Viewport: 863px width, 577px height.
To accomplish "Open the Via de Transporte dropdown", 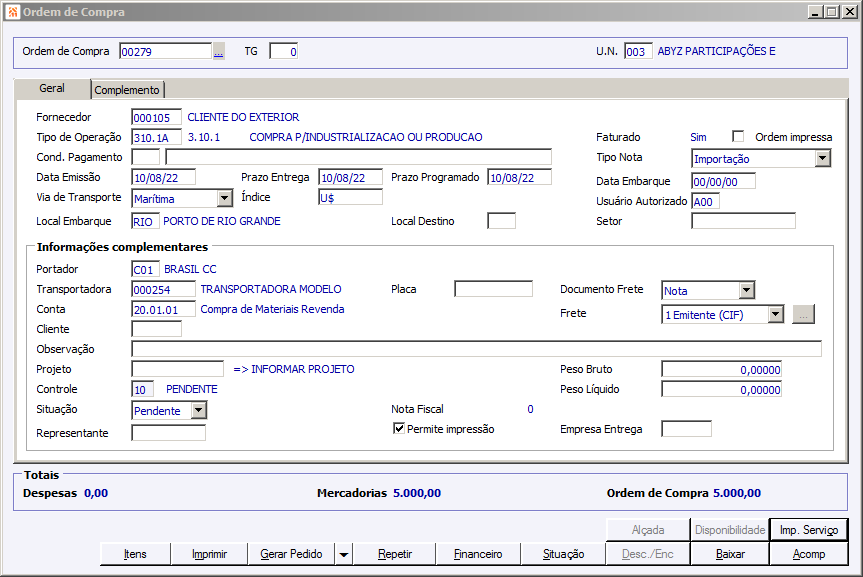I will click(x=224, y=198).
